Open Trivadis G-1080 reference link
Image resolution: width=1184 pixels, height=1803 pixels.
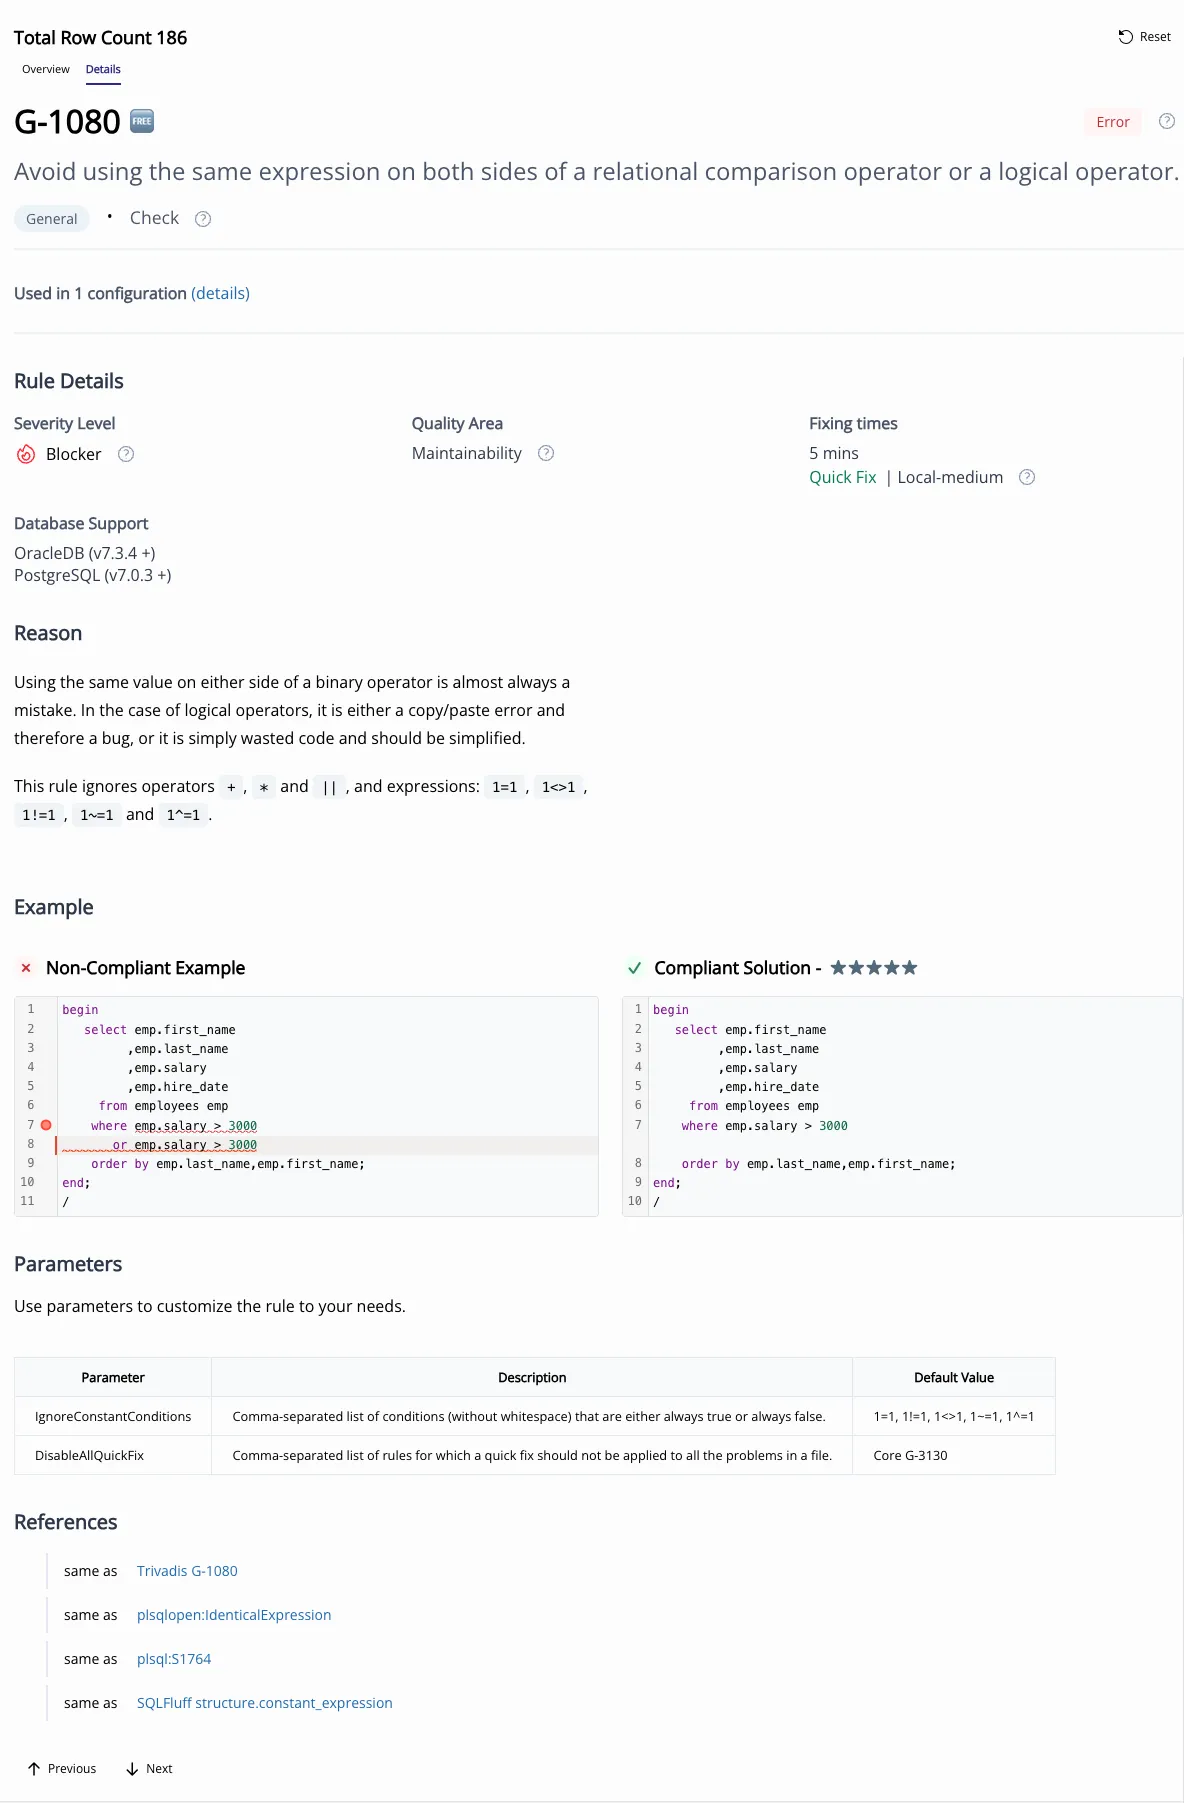click(x=187, y=1571)
